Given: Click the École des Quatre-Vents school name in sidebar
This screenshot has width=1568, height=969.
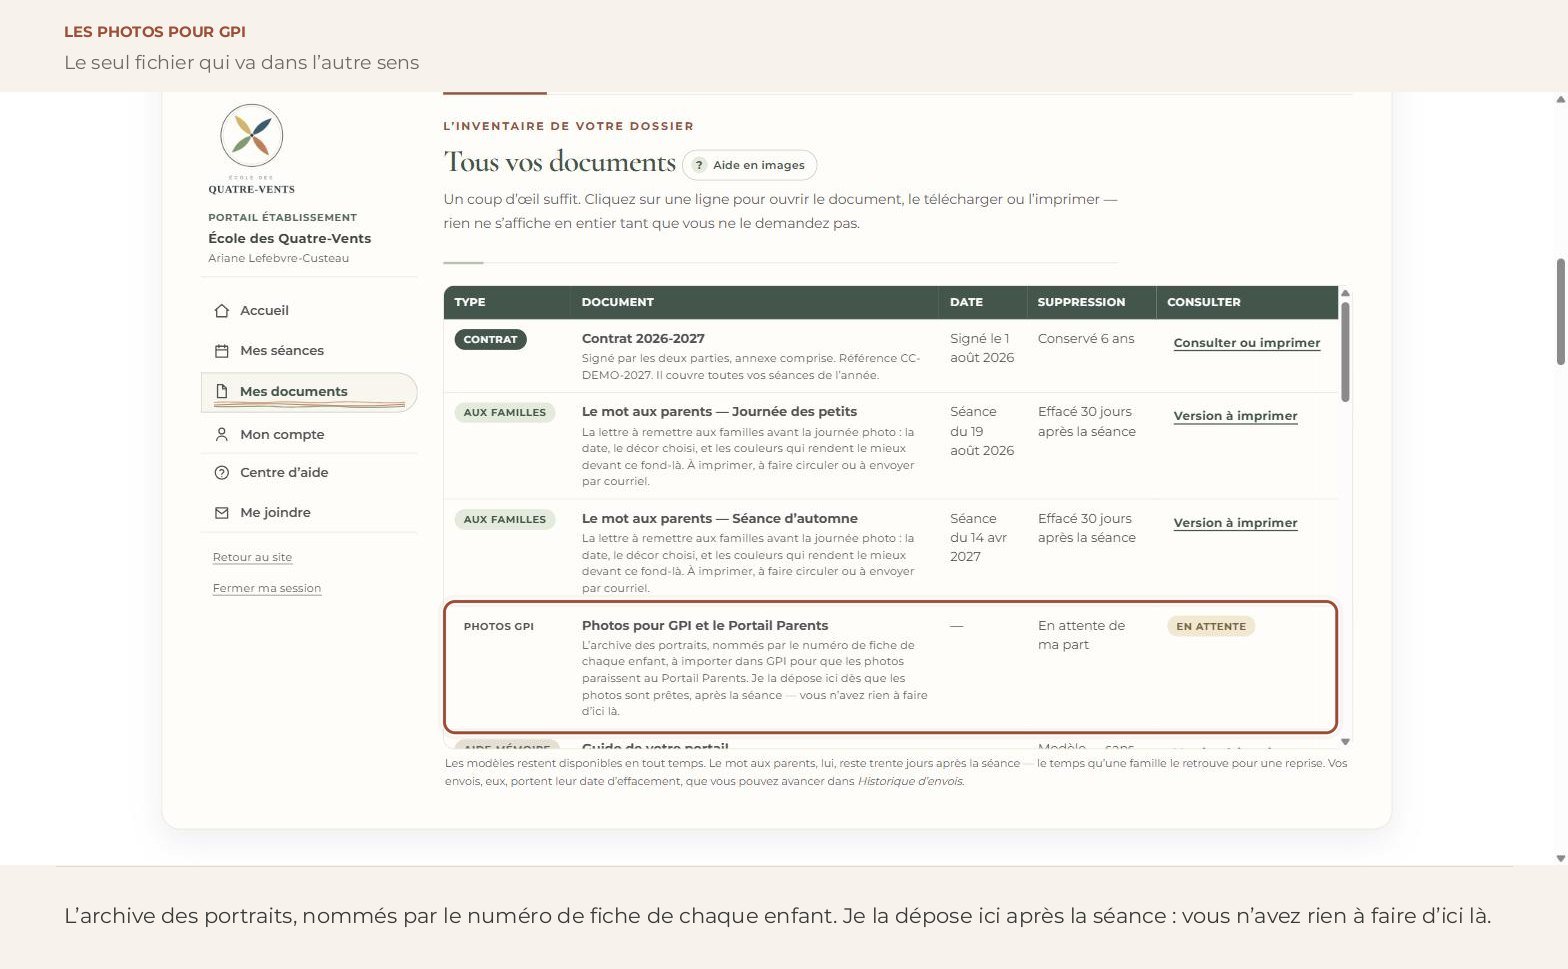Looking at the screenshot, I should (x=290, y=238).
